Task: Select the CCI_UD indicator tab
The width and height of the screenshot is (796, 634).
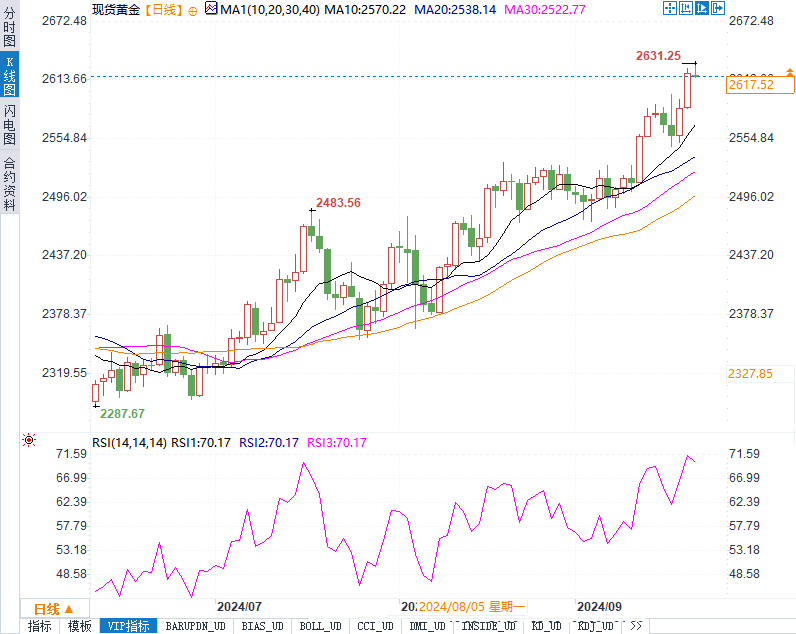Action: pos(376,626)
